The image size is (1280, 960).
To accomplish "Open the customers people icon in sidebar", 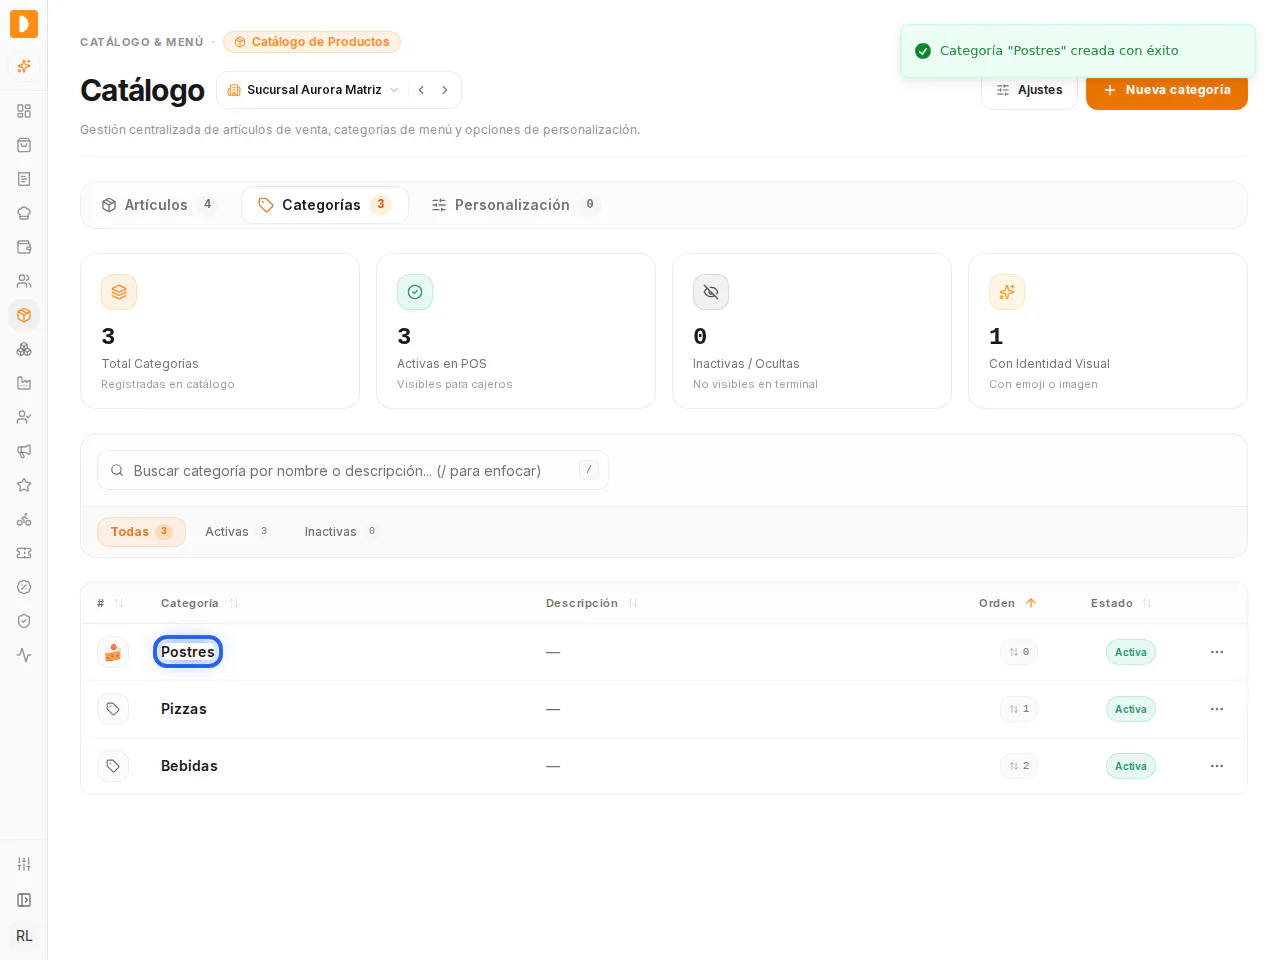I will [x=24, y=281].
